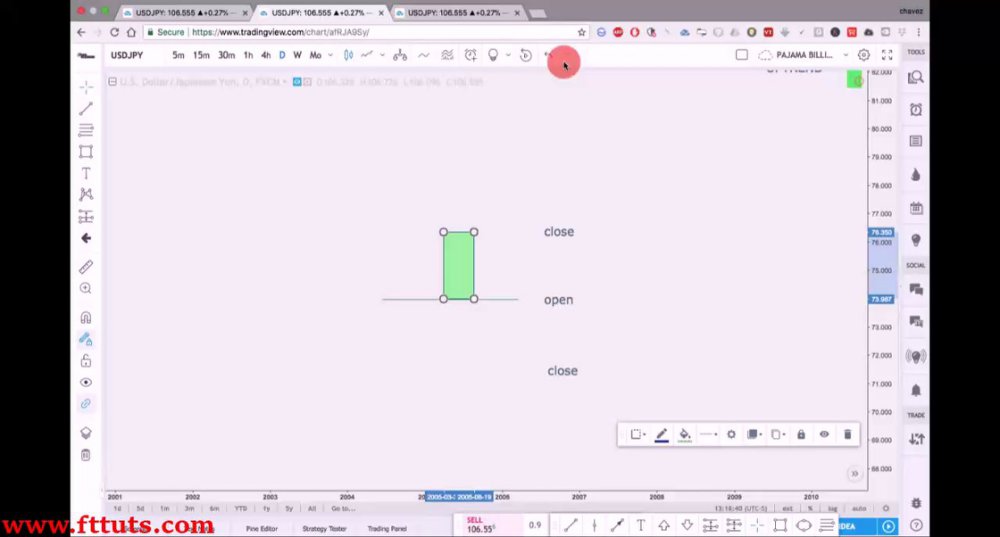Open the XABCD patterns tool

pos(85,195)
